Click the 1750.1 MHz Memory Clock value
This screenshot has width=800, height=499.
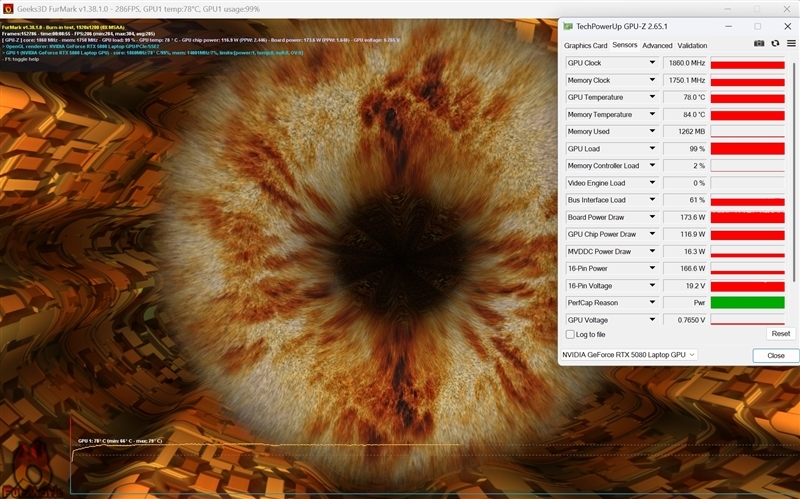coord(685,80)
